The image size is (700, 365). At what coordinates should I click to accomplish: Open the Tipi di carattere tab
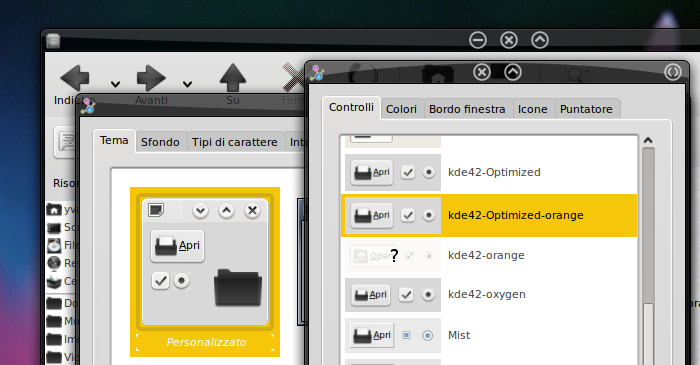[x=235, y=142]
